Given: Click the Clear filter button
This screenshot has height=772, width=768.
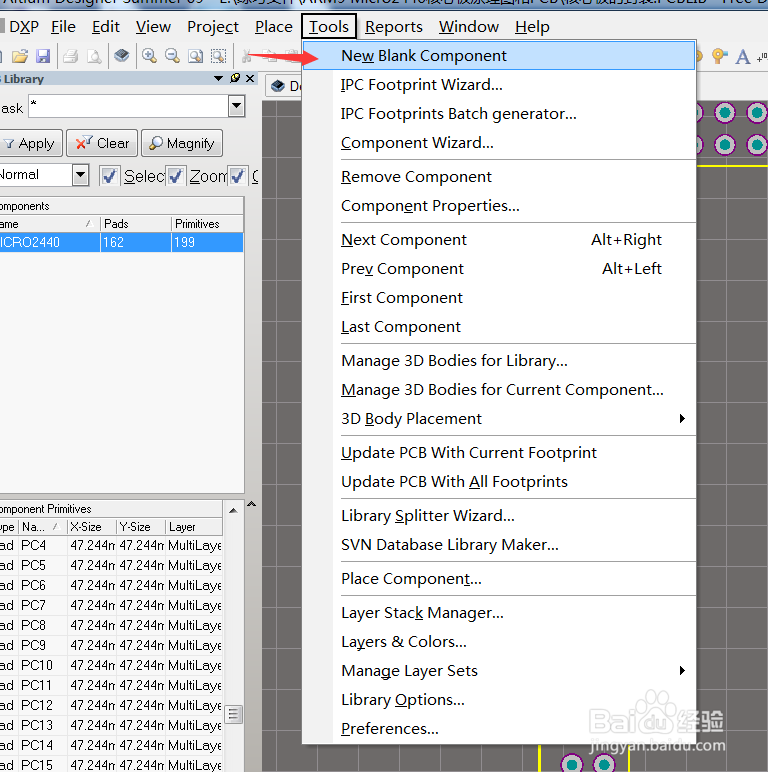Looking at the screenshot, I should tap(102, 143).
